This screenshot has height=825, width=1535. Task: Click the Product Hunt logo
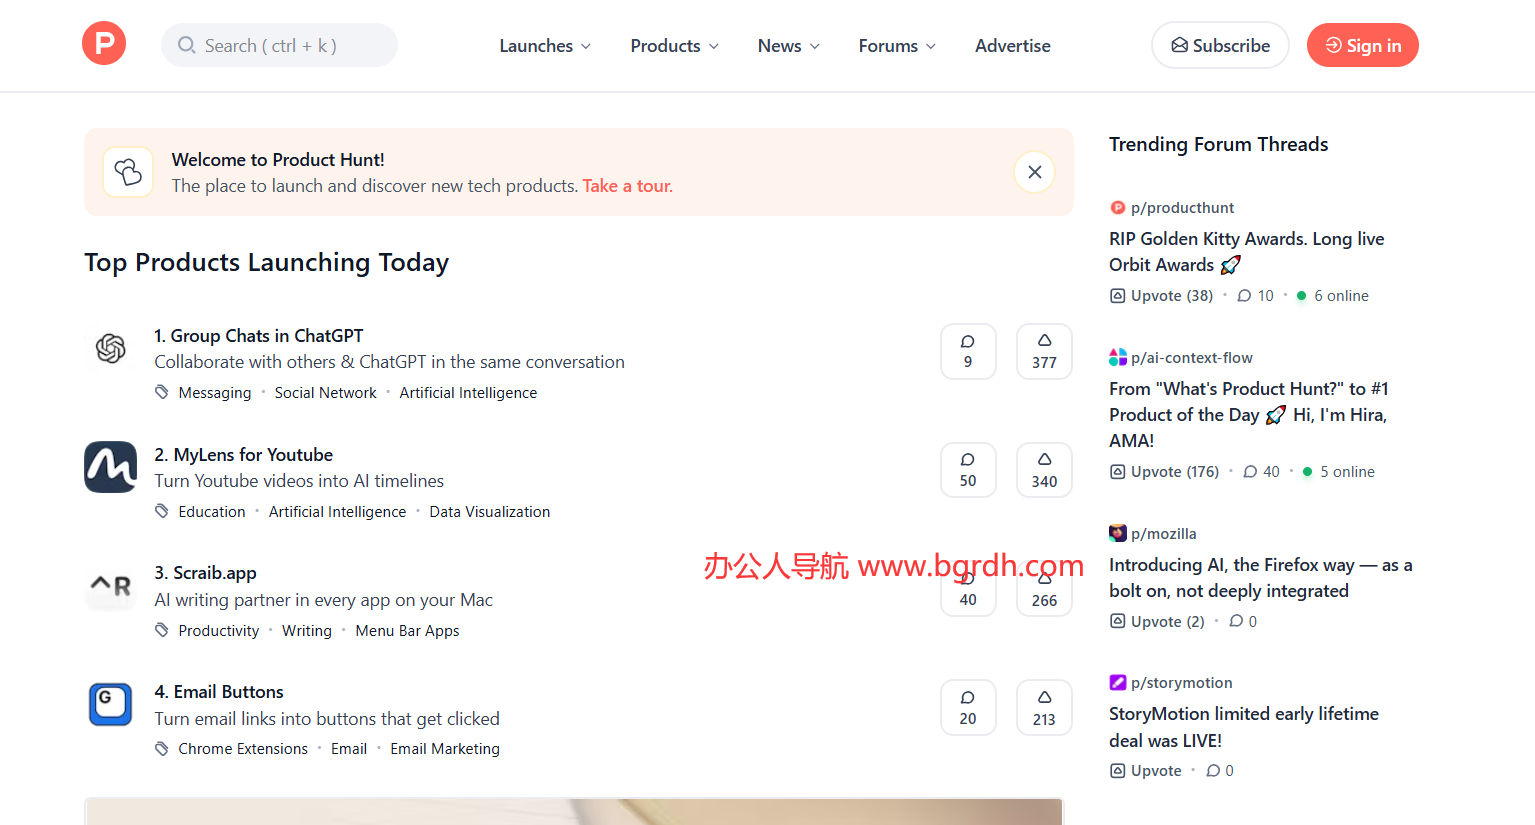click(103, 43)
